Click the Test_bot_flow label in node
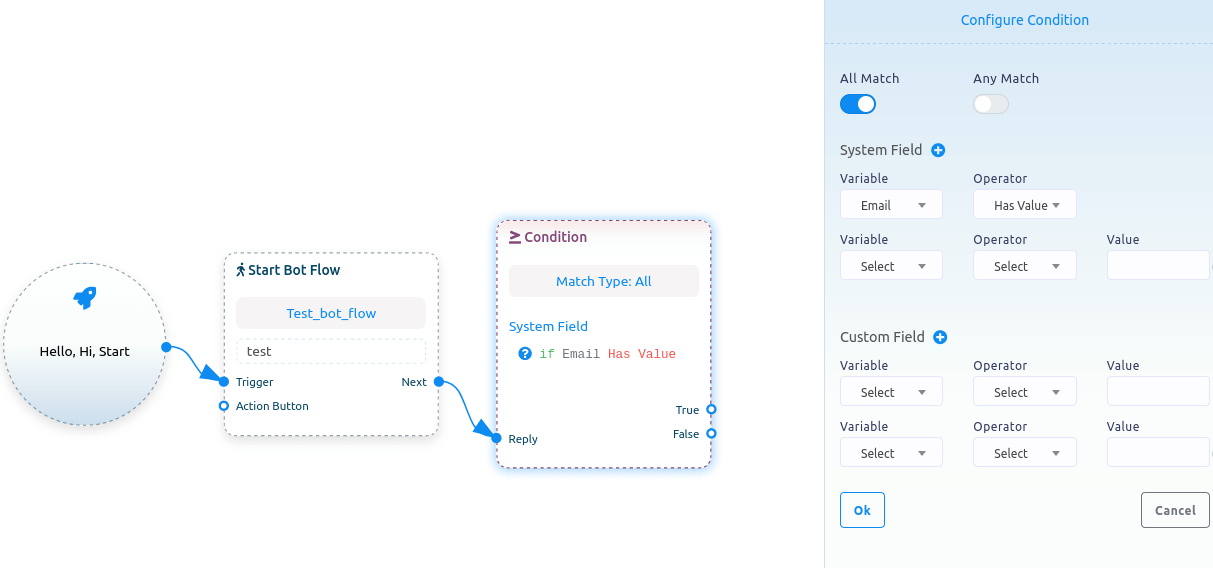This screenshot has height=568, width=1213. [331, 313]
